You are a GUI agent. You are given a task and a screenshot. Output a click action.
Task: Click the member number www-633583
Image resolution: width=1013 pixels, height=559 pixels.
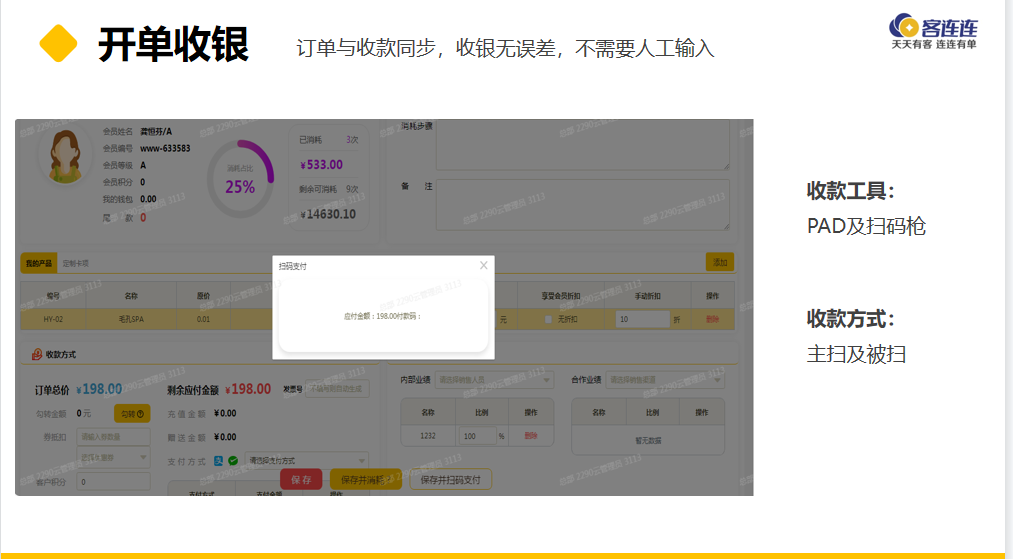[165, 149]
